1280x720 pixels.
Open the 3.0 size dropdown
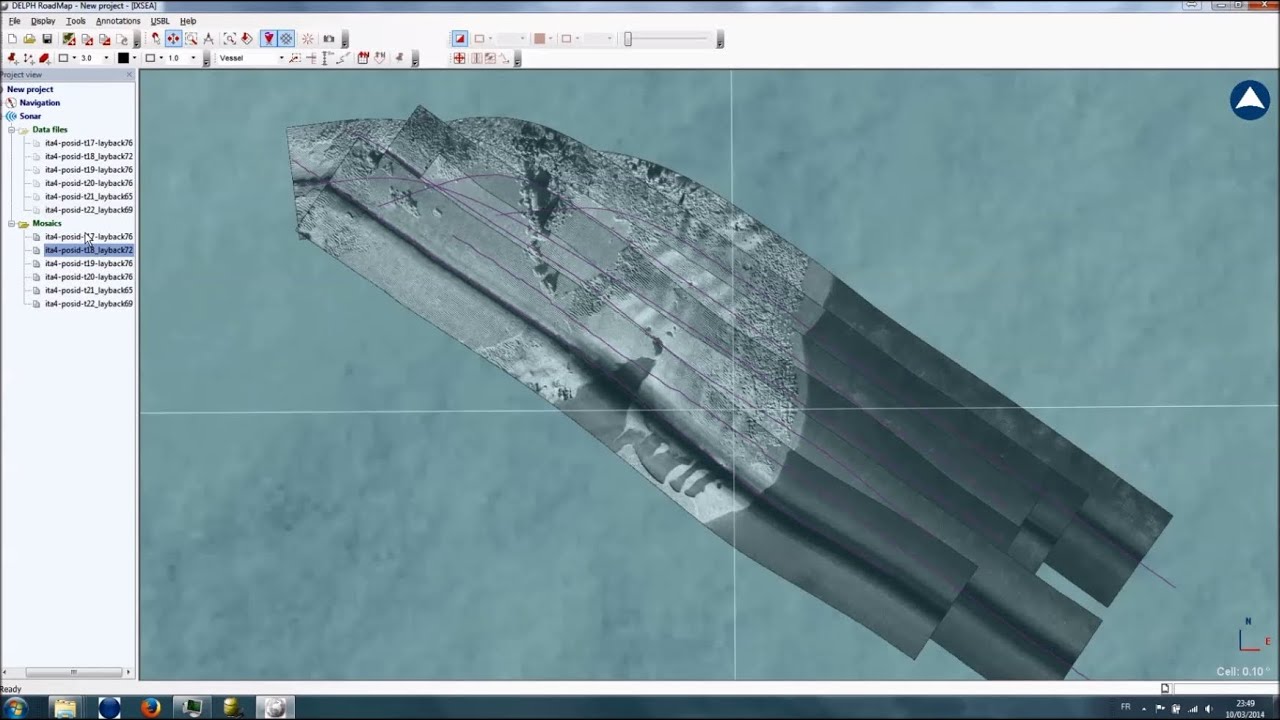point(106,58)
